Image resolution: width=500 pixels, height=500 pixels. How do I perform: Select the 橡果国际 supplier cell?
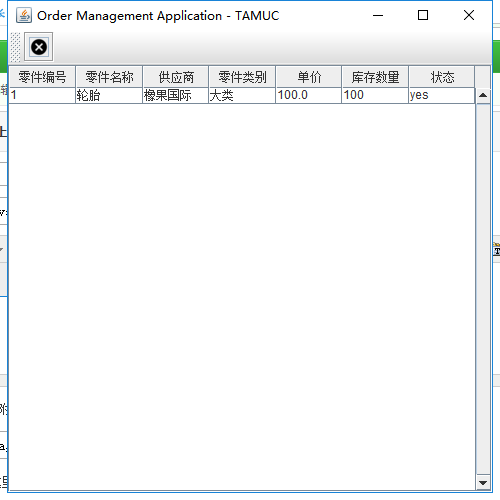pos(176,95)
